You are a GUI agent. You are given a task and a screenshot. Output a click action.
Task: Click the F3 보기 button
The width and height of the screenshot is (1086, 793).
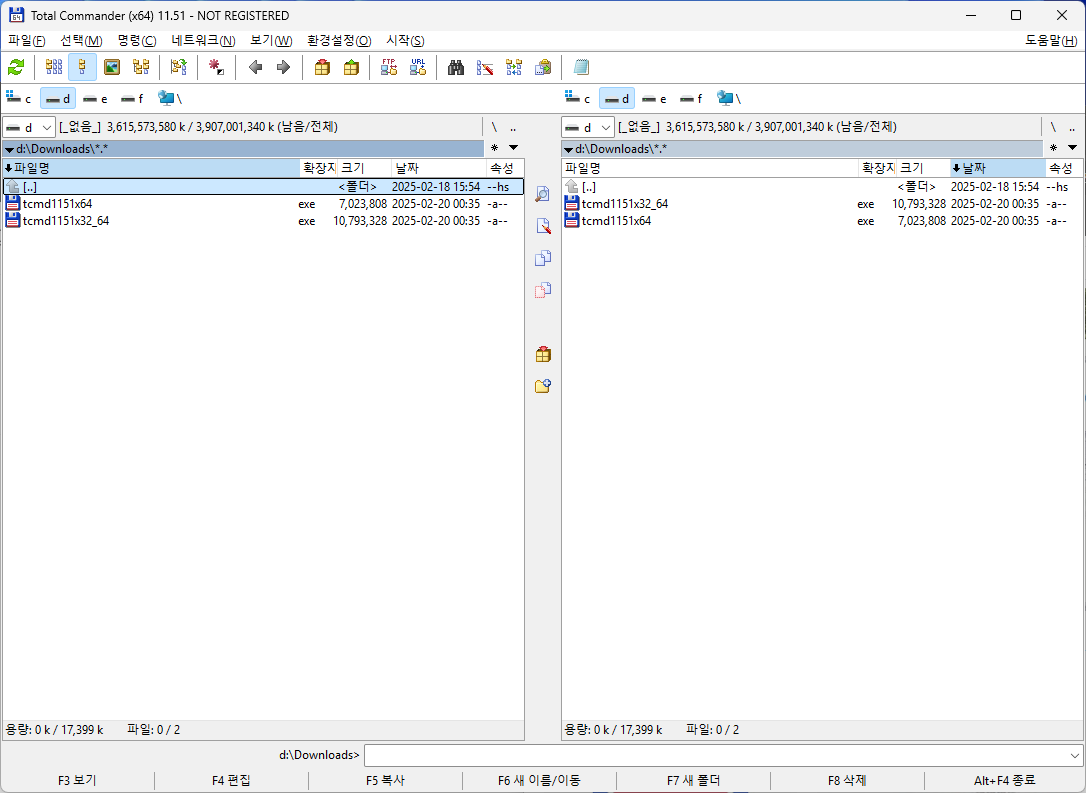(x=78, y=781)
